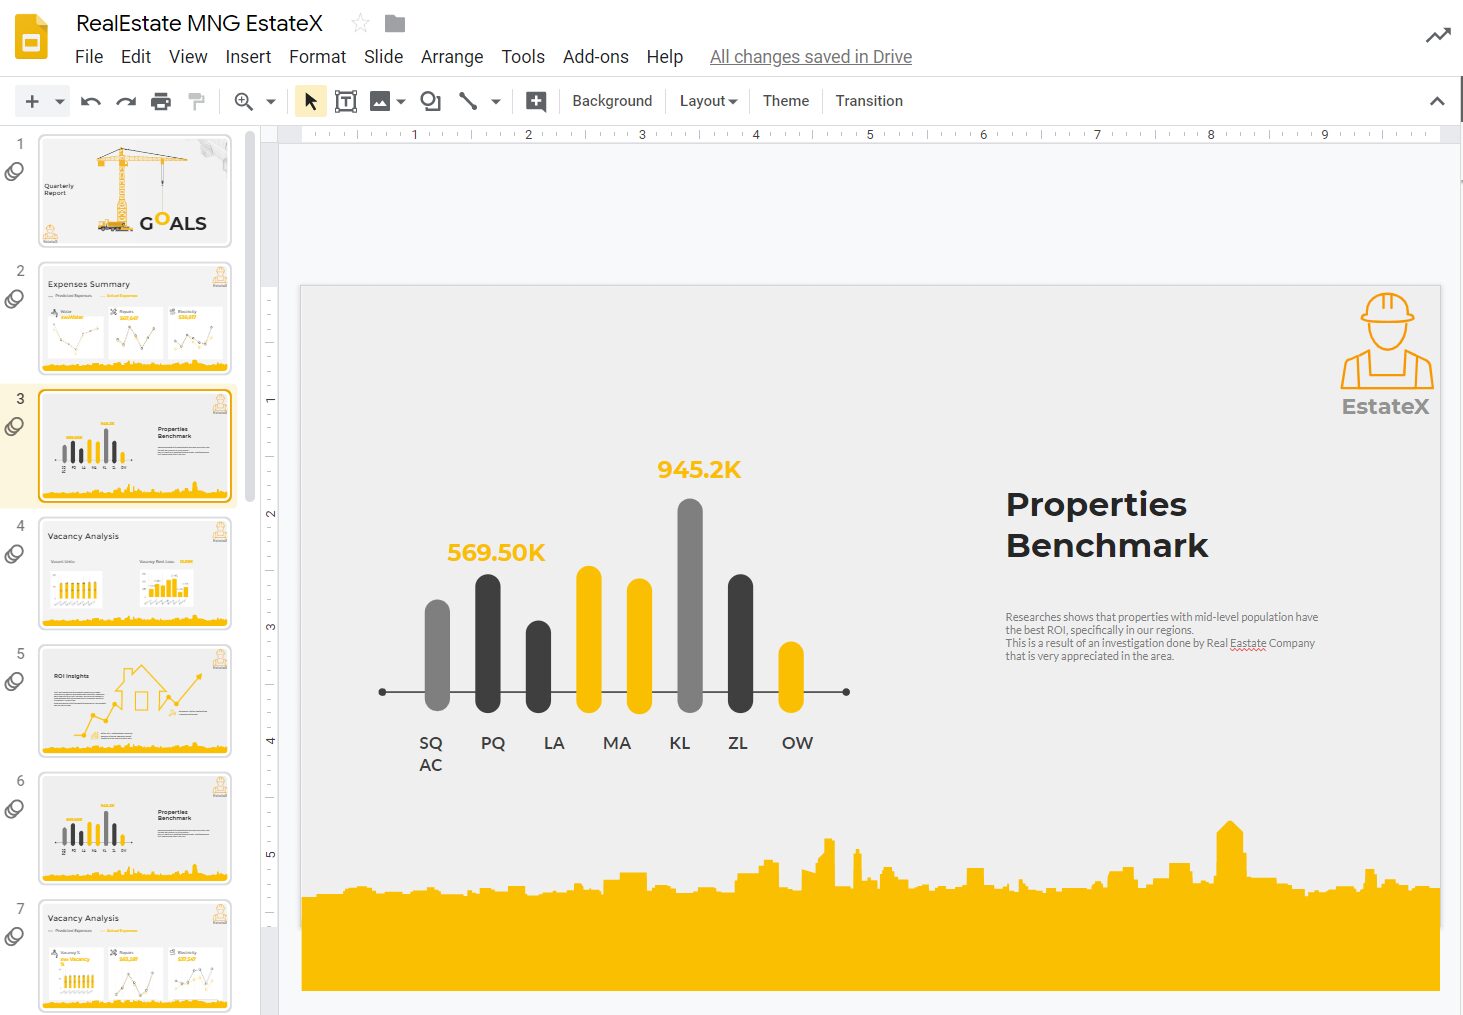
Task: Star the RealEstate MNG EstateX presentation
Action: (x=358, y=22)
